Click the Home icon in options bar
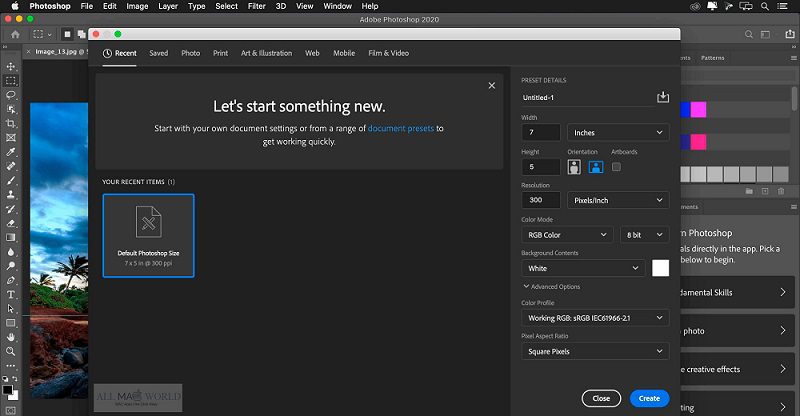The width and height of the screenshot is (800, 416). point(15,35)
